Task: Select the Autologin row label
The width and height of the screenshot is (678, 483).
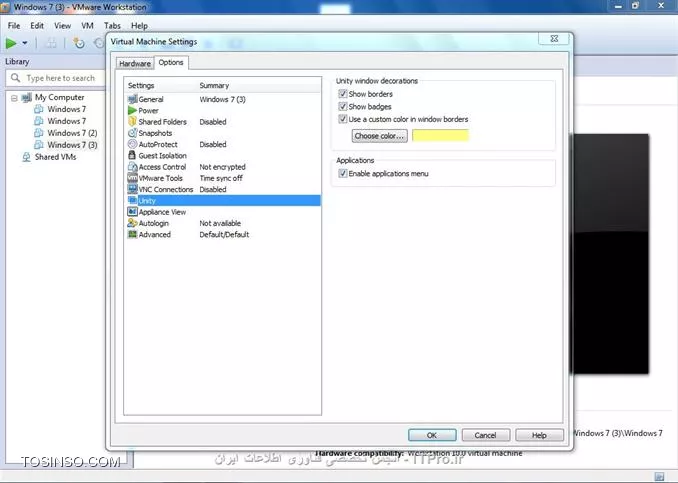Action: coord(154,223)
